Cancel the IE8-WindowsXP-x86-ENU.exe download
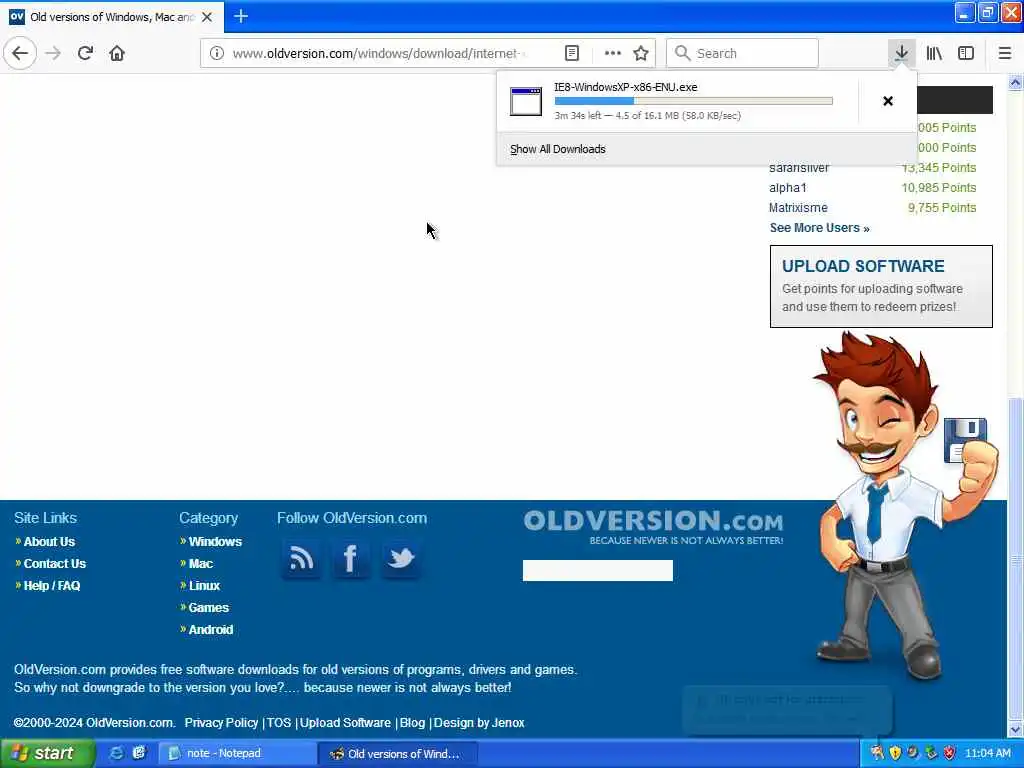Image resolution: width=1024 pixels, height=768 pixels. (x=888, y=101)
